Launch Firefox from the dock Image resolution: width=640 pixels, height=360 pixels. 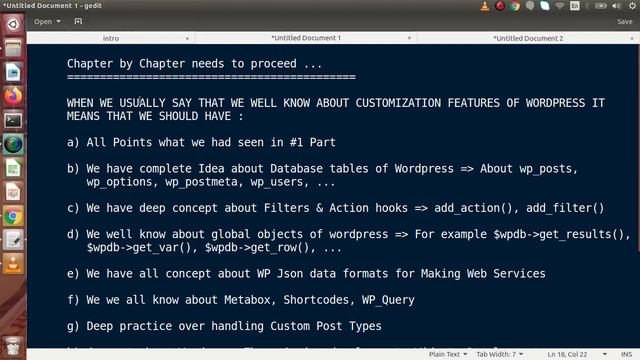pyautogui.click(x=13, y=97)
